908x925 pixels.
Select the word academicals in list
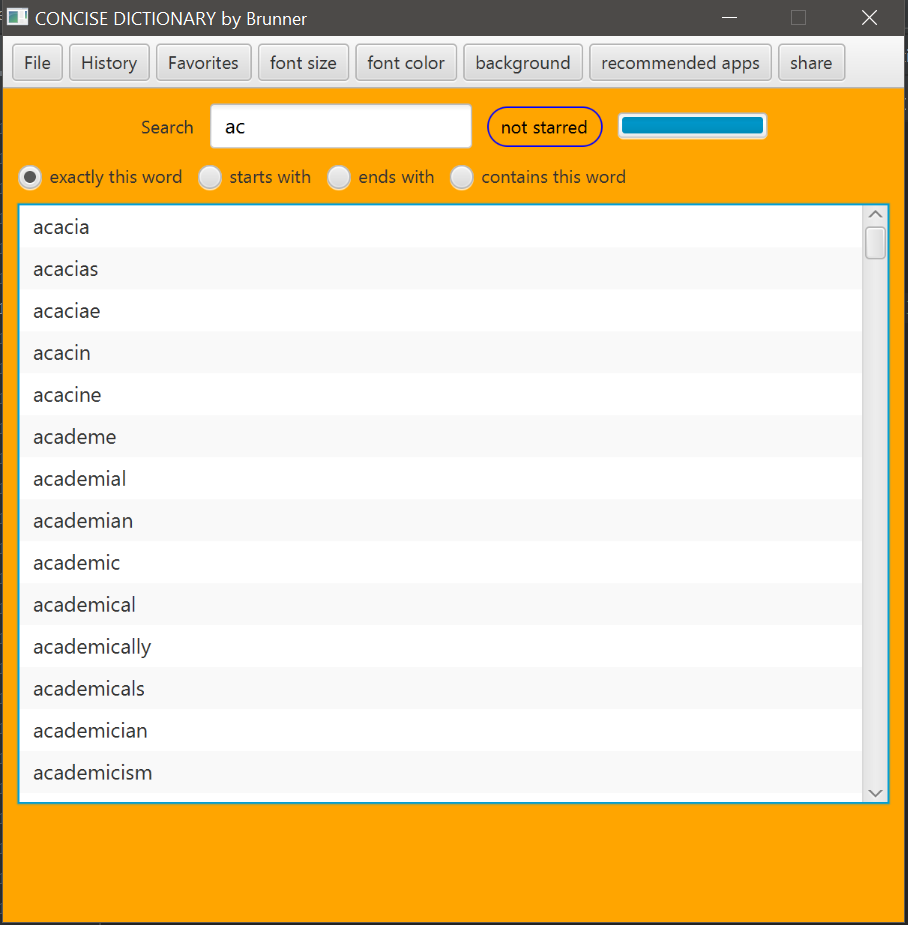441,688
